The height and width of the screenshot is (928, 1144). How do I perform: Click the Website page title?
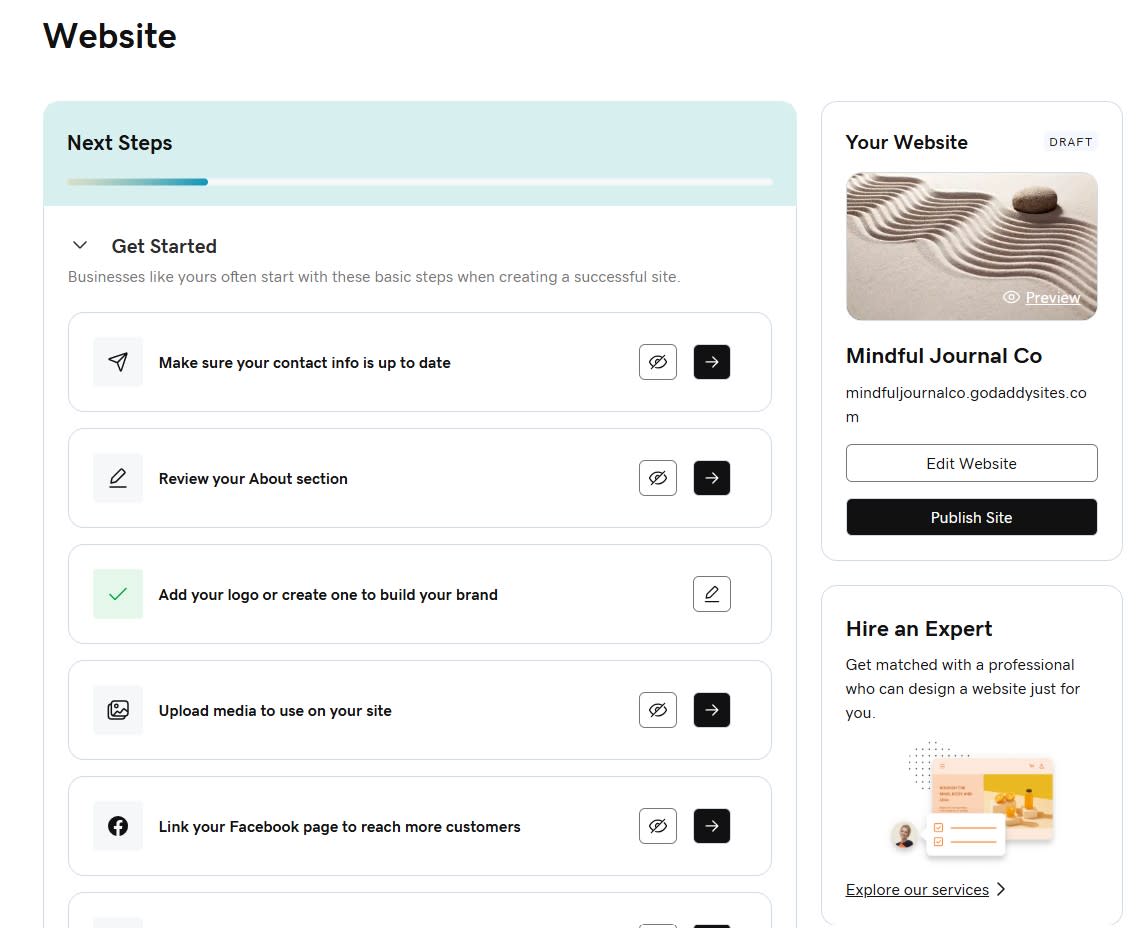click(109, 36)
